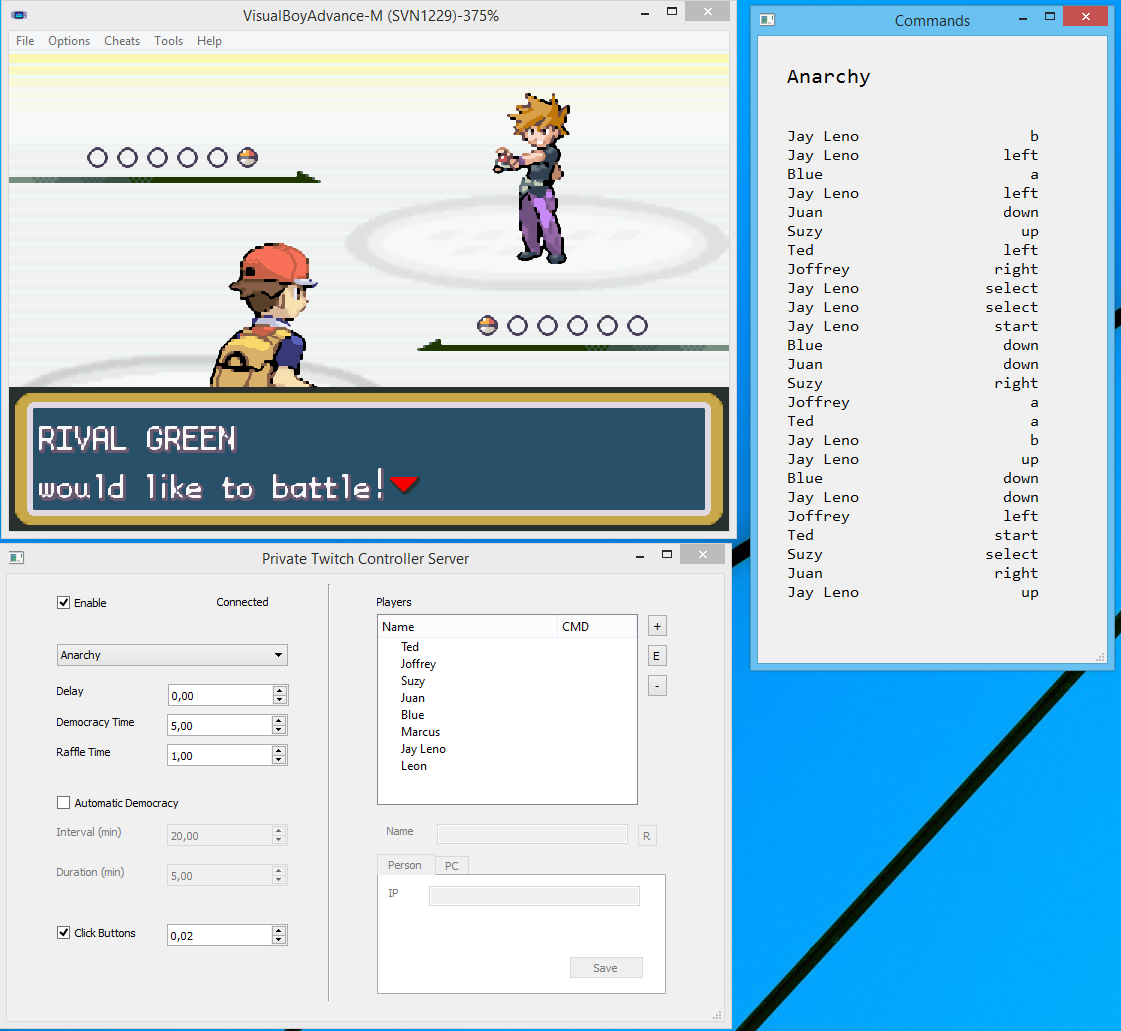Click the Click Buttons field showing 0,02

[x=219, y=935]
